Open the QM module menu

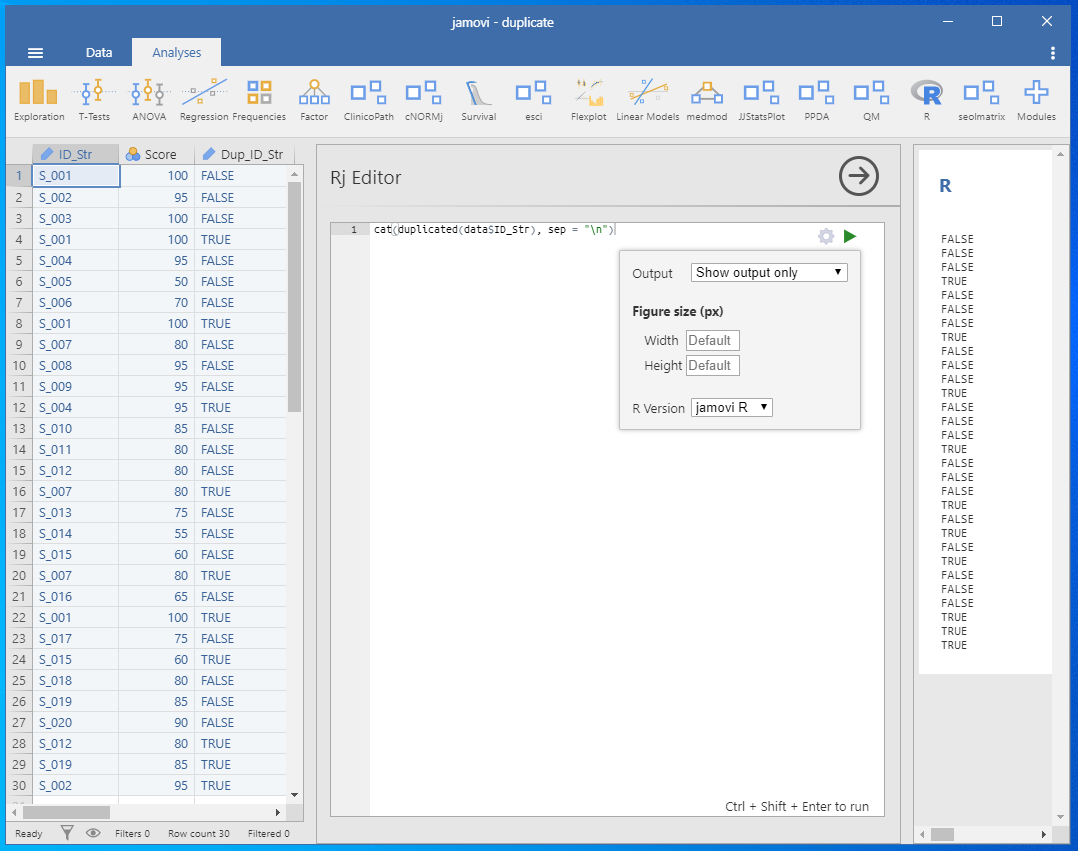(872, 100)
